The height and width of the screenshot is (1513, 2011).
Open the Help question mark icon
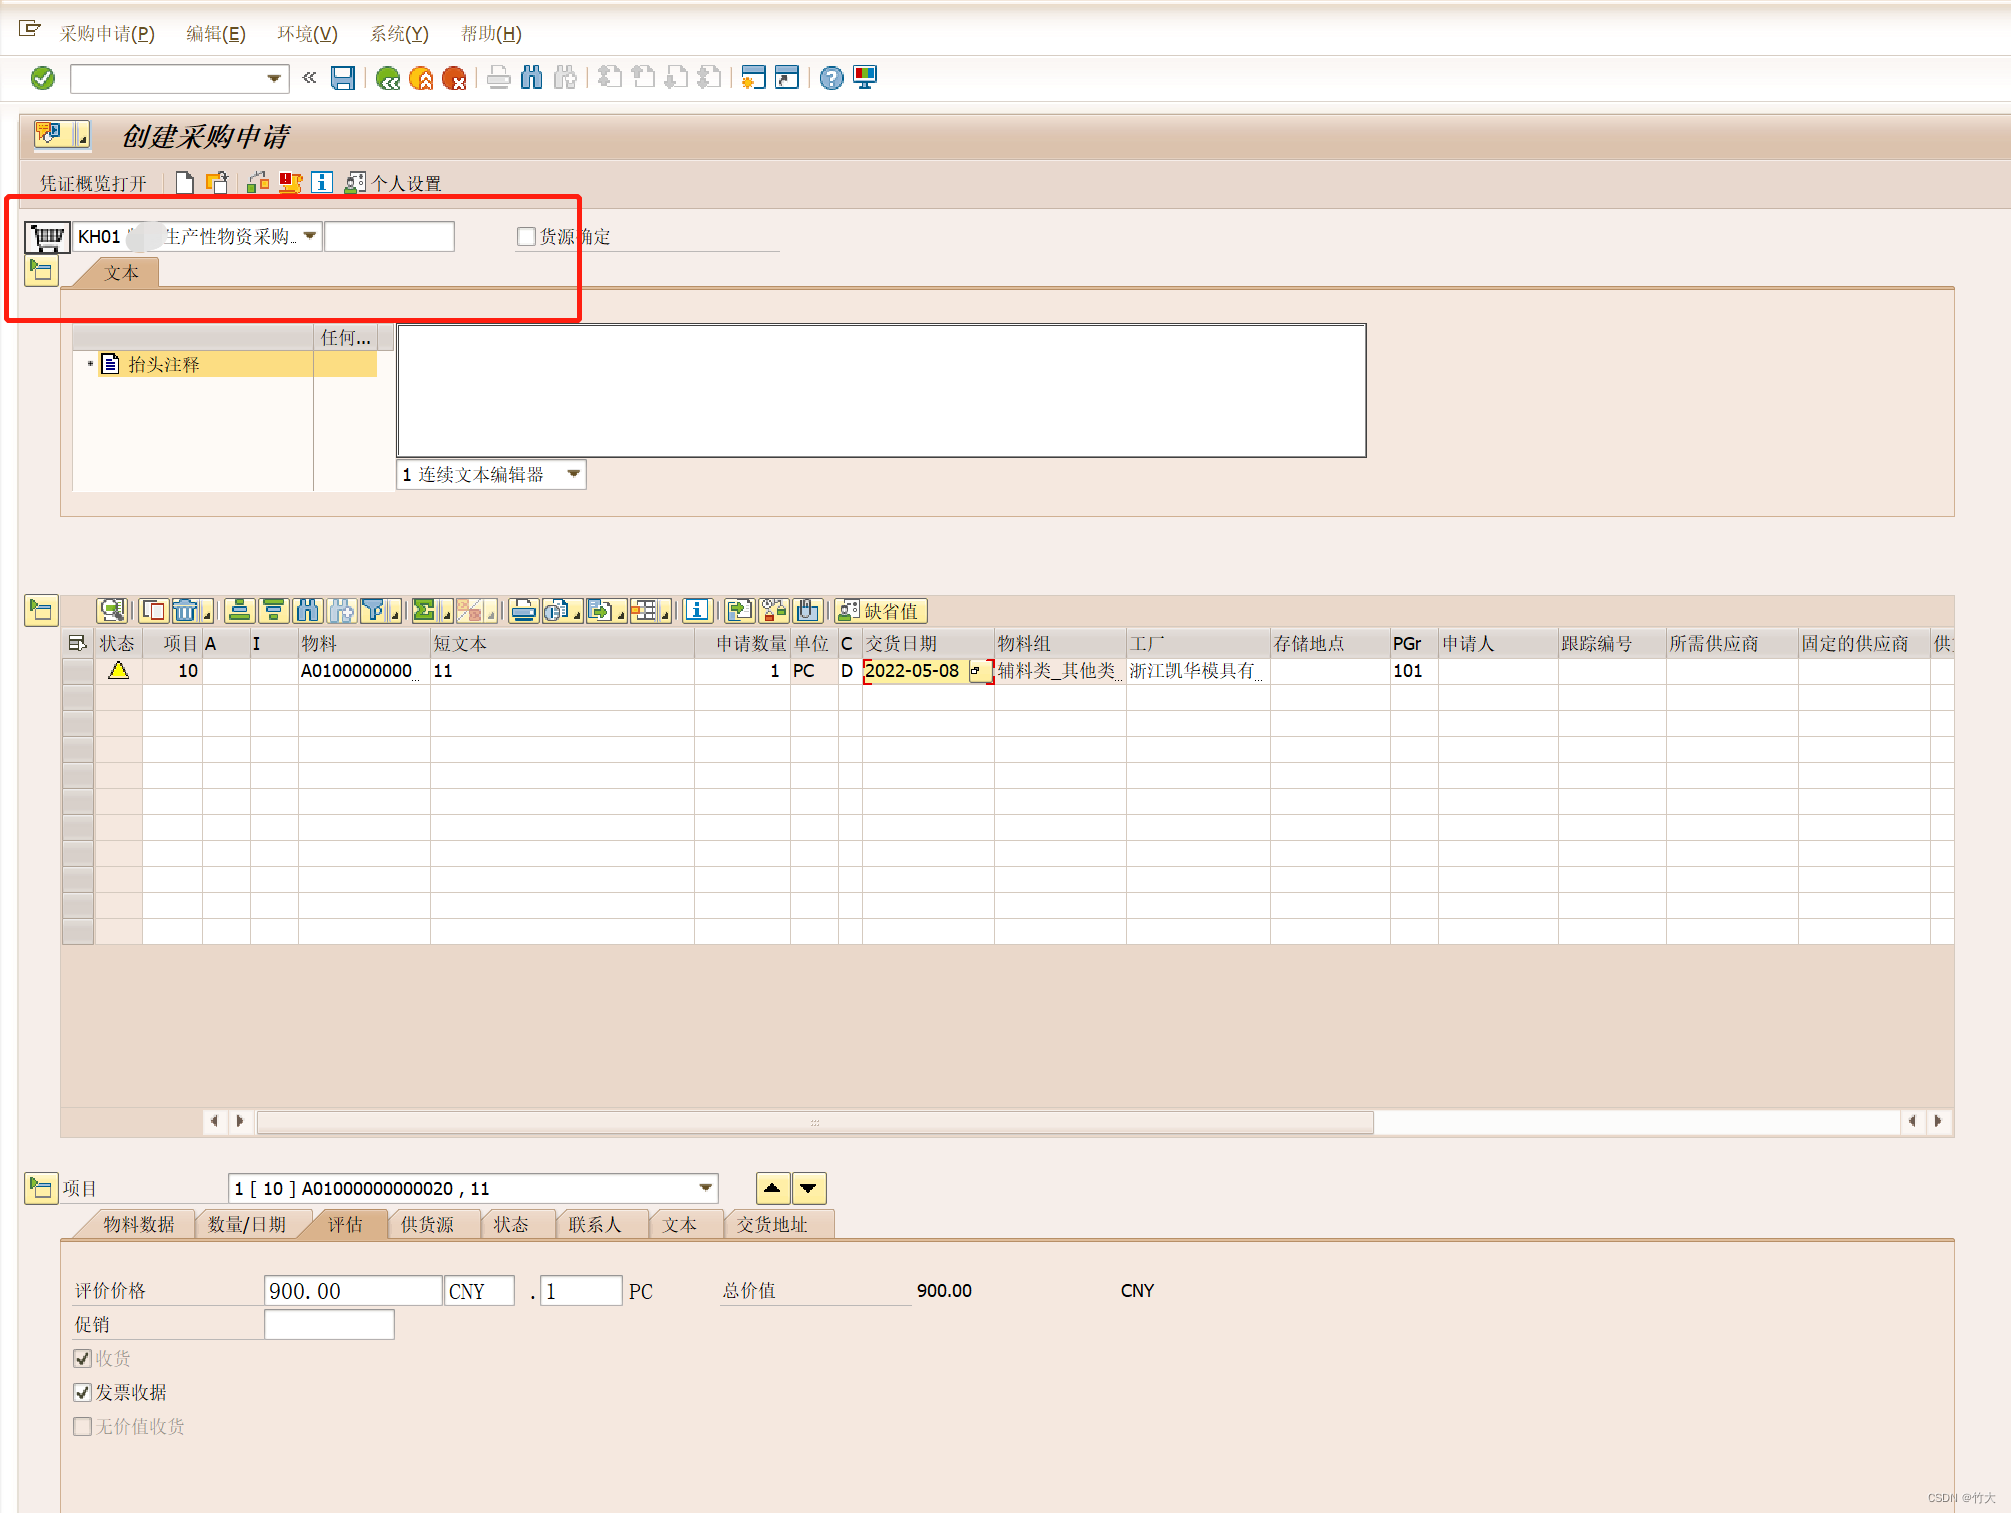pyautogui.click(x=831, y=78)
